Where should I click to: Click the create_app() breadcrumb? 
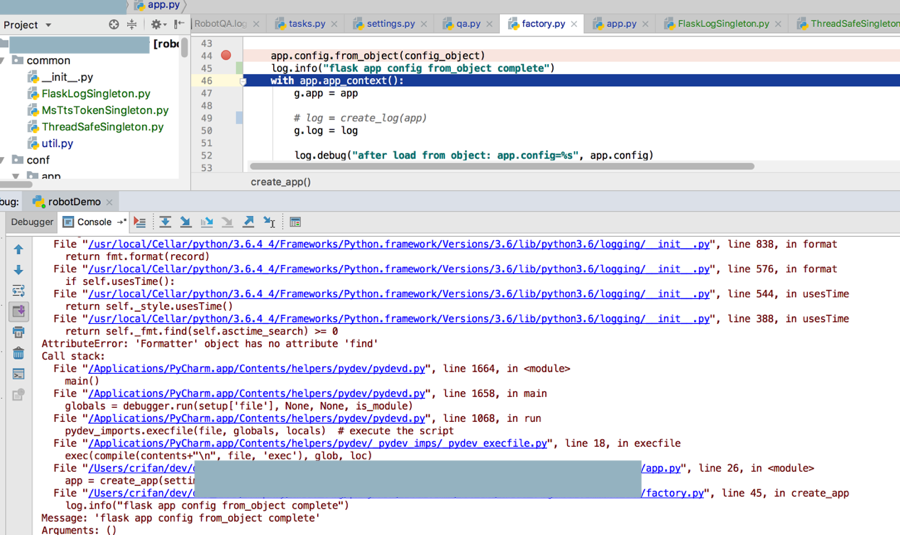[281, 182]
